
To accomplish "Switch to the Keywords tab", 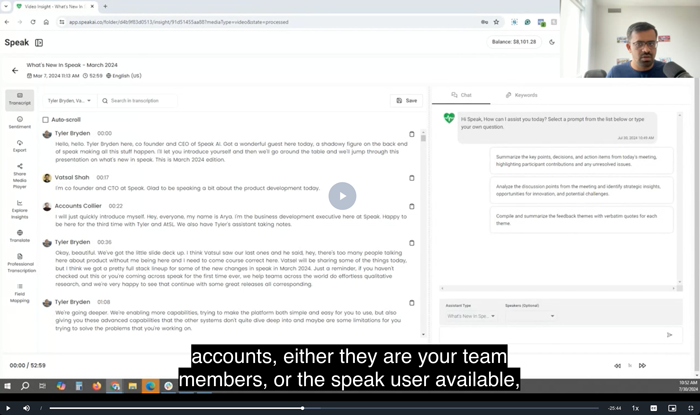I will pos(521,95).
